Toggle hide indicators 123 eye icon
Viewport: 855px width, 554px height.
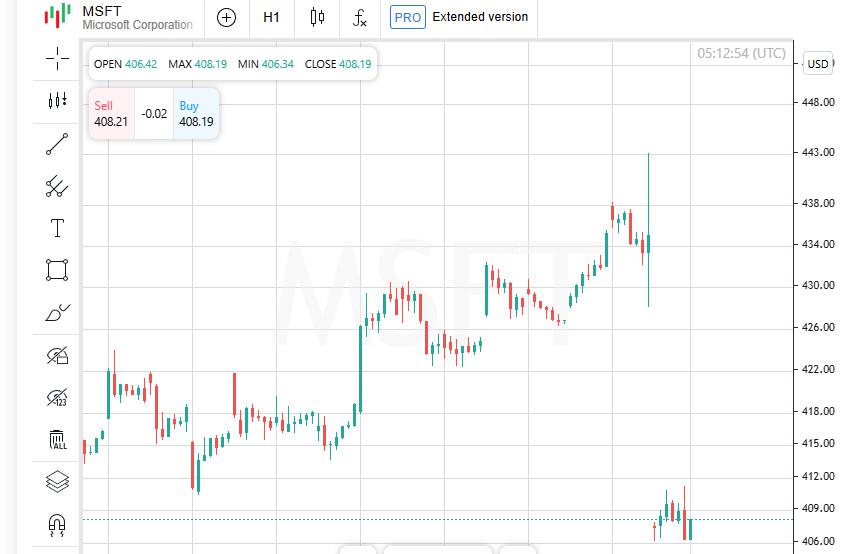pos(57,398)
